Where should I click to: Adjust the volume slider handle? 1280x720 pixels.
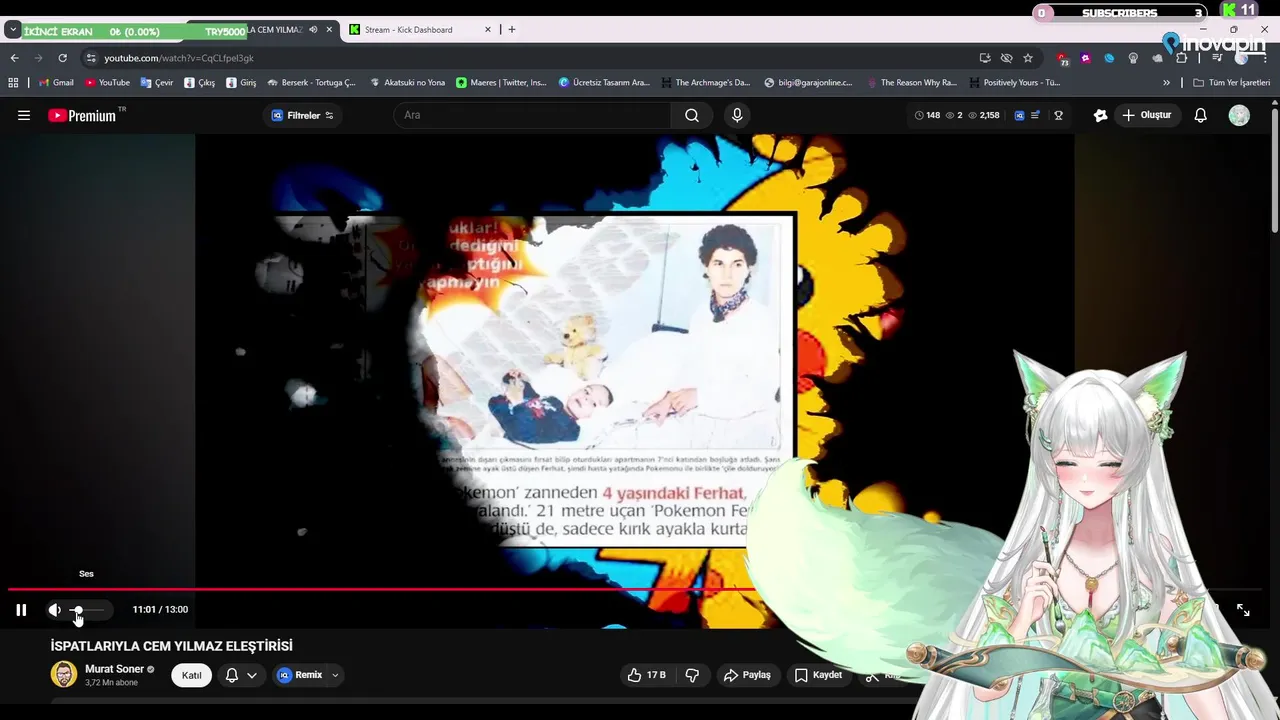point(77,610)
